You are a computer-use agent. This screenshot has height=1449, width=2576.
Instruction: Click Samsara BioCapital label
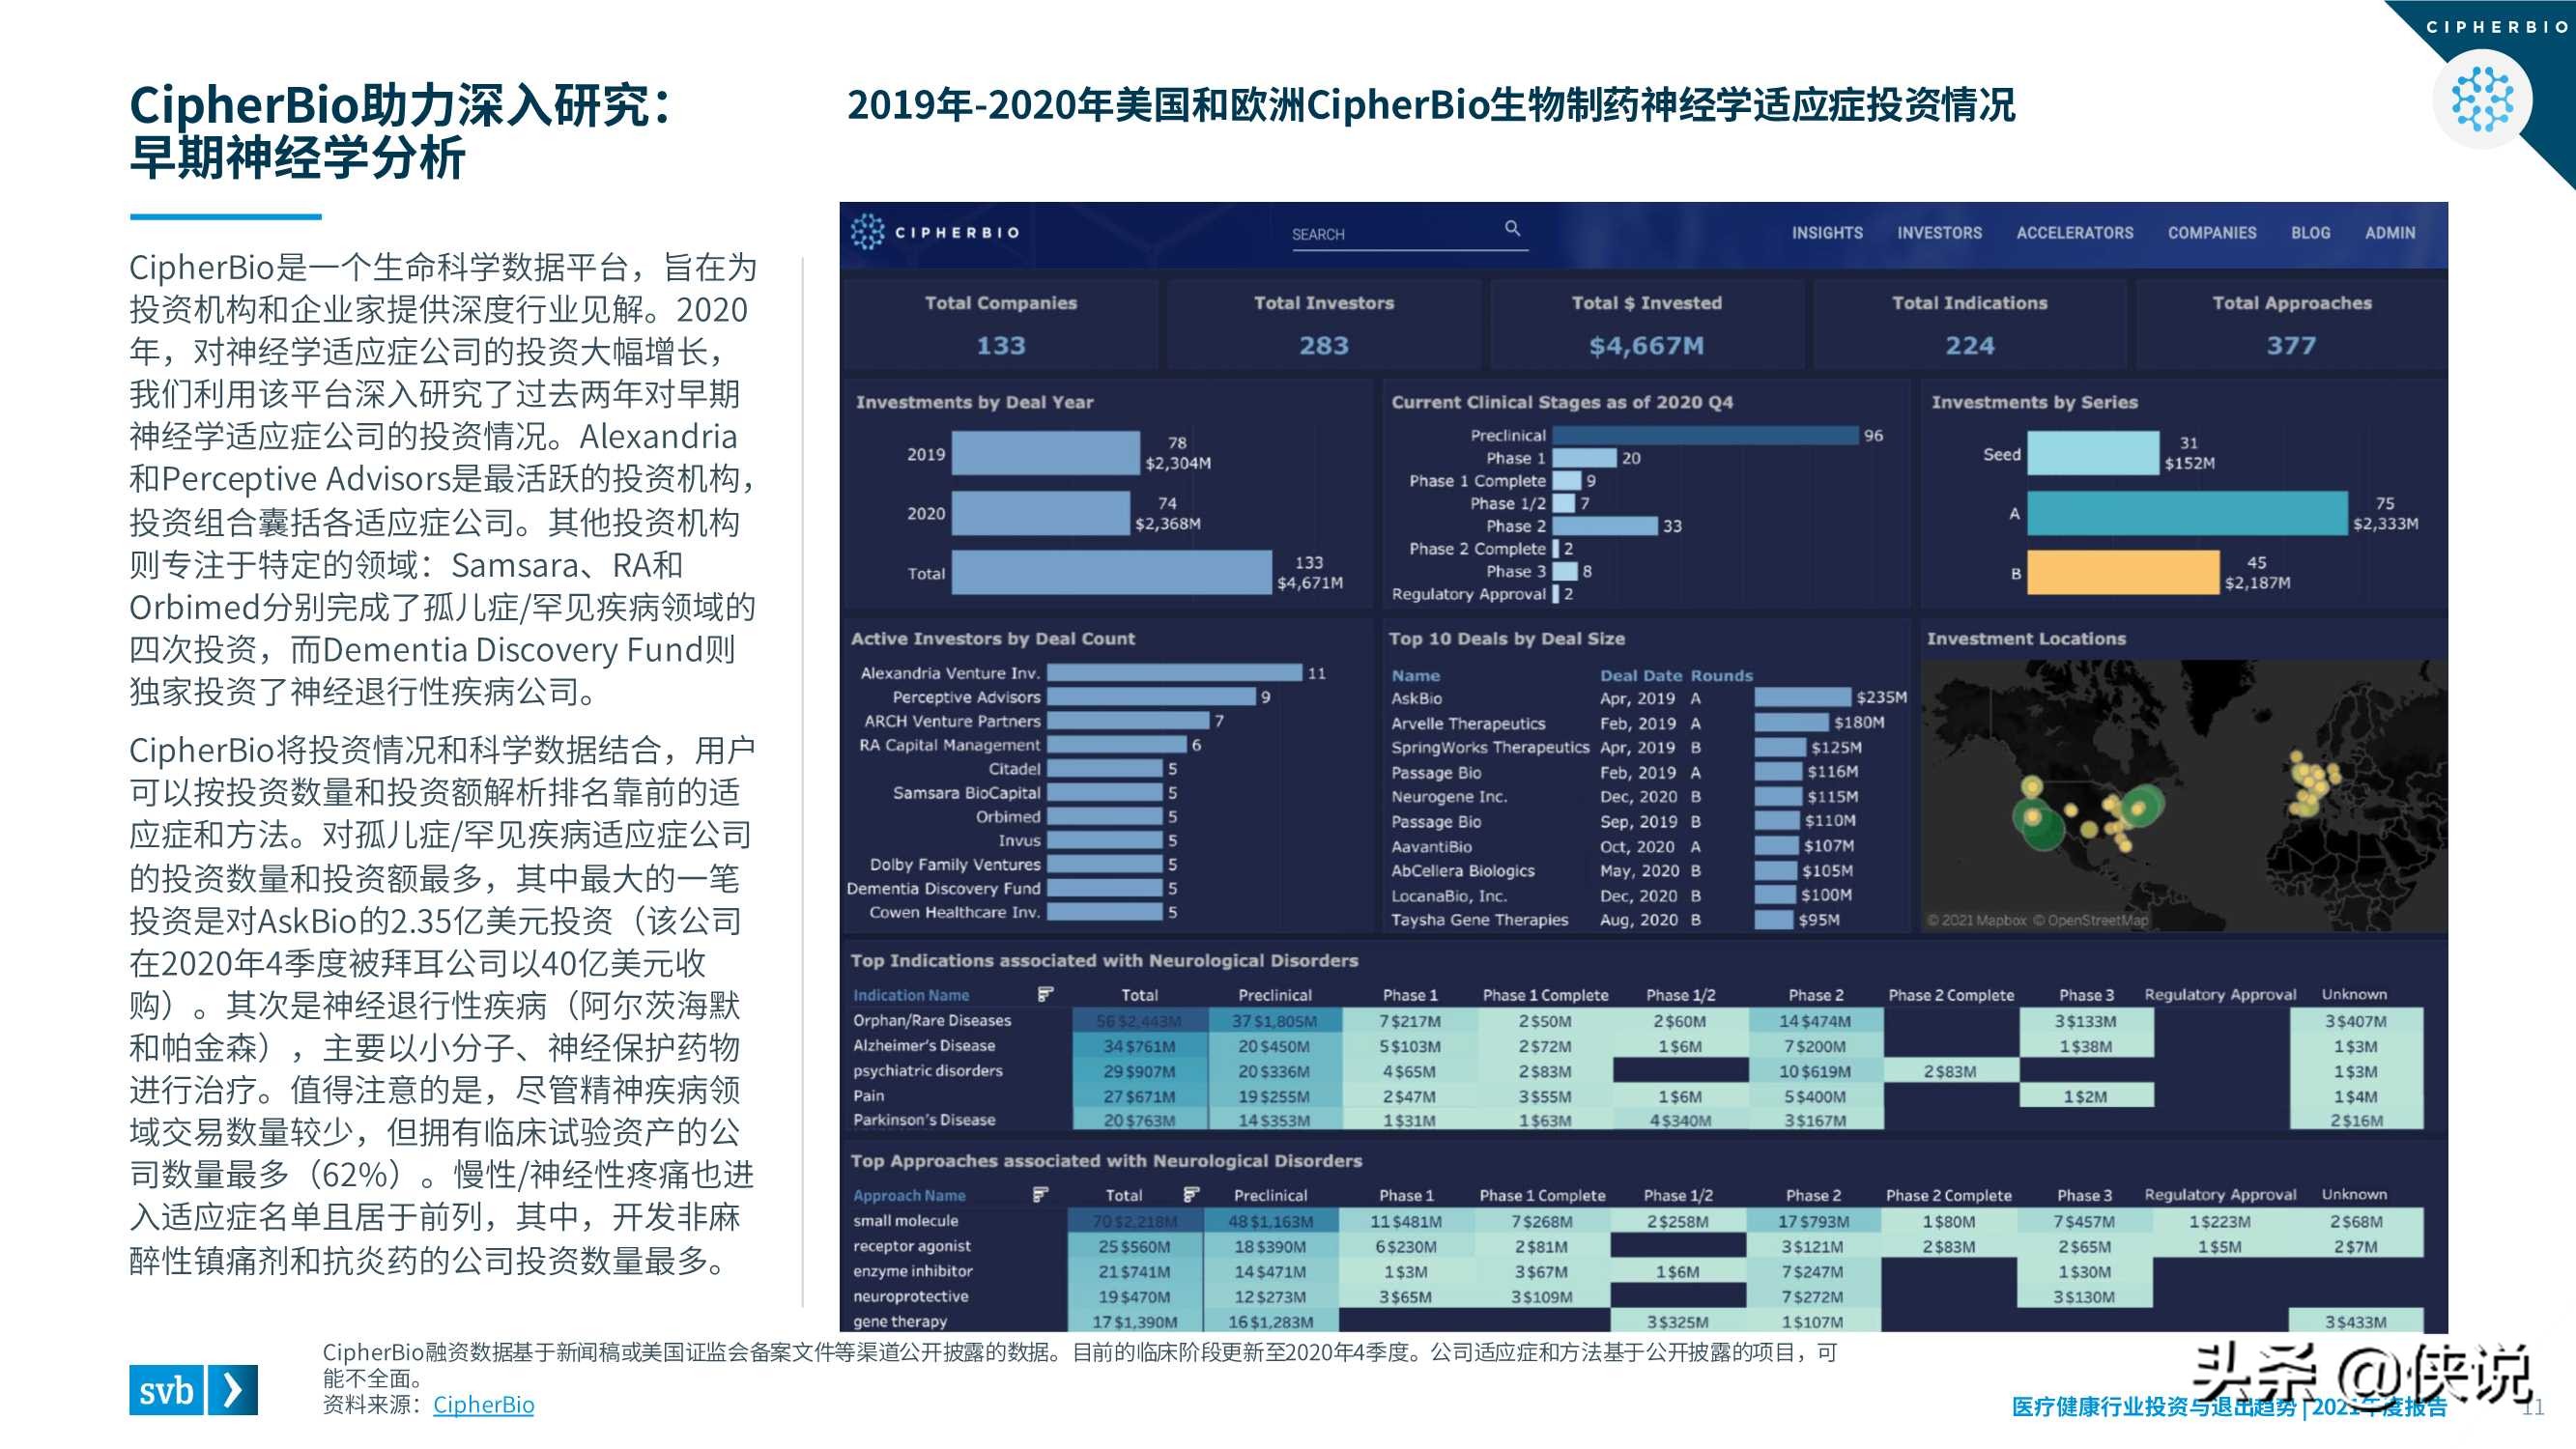pyautogui.click(x=966, y=792)
